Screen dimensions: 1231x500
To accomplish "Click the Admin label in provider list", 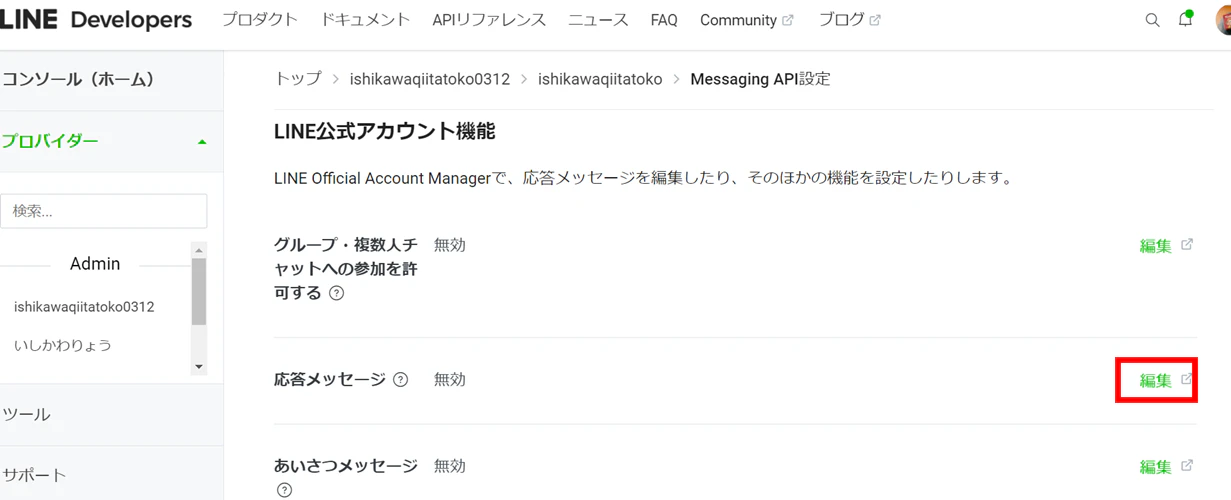I will [95, 264].
